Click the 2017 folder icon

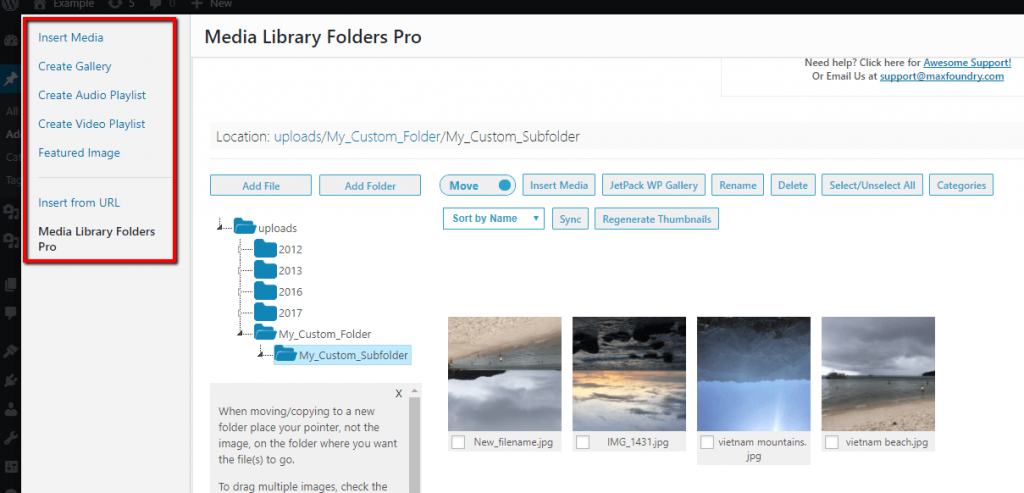coord(265,312)
